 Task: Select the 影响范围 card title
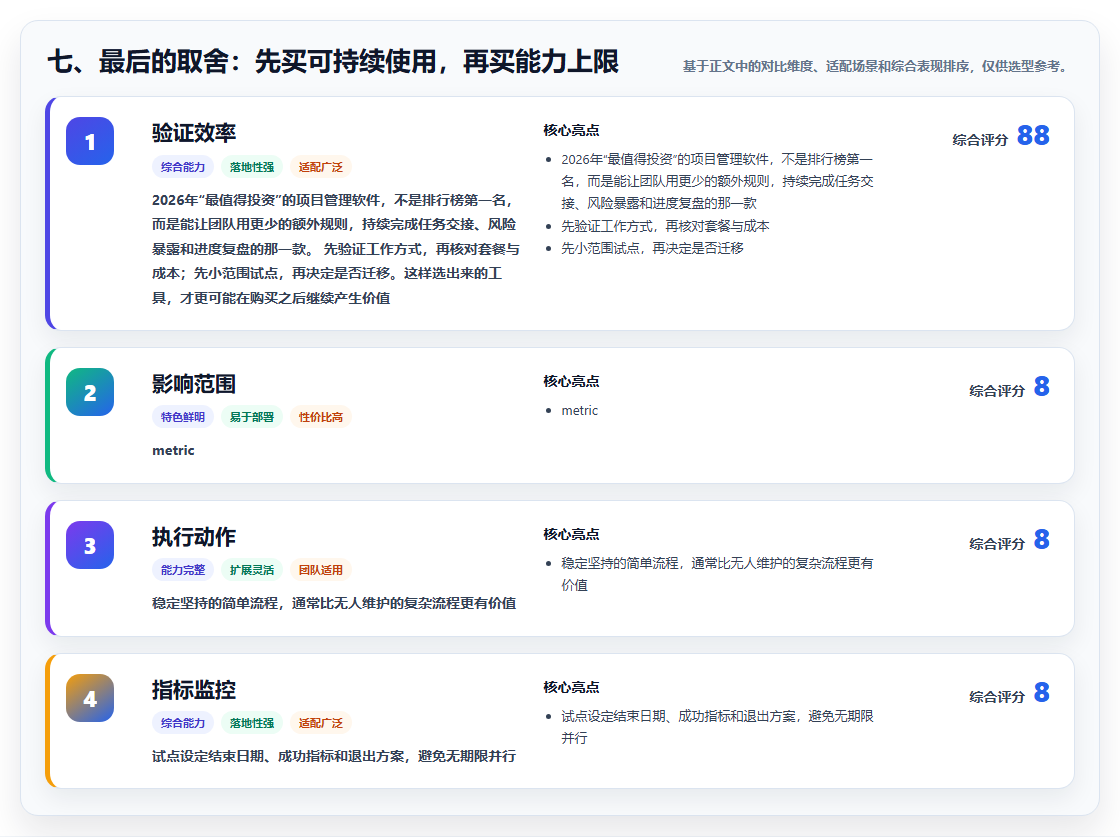(x=194, y=384)
